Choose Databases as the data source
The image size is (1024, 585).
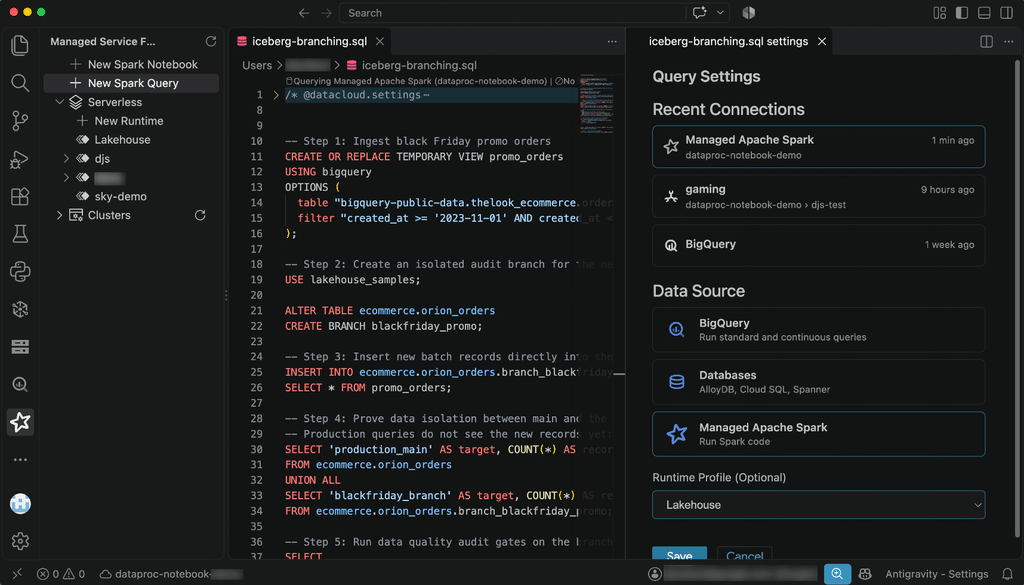(818, 382)
